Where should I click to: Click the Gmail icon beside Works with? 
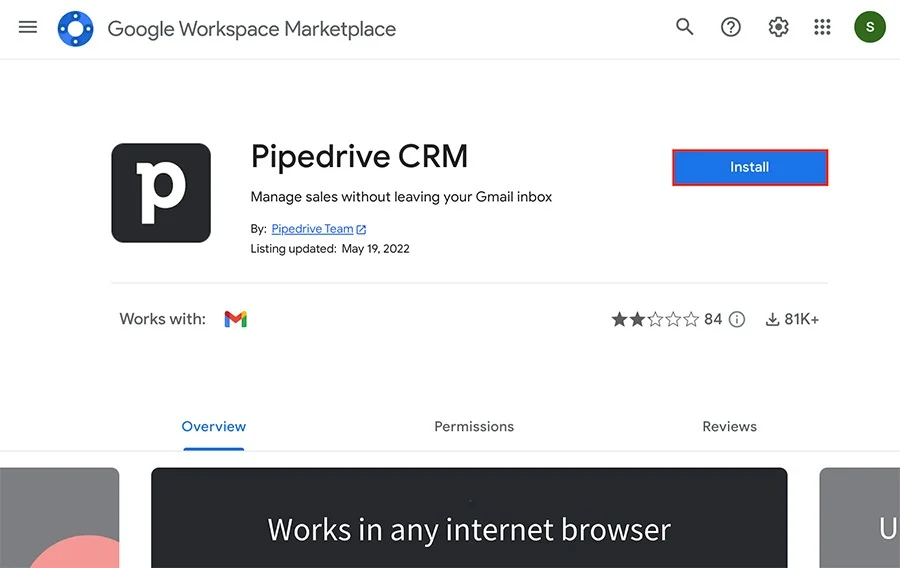tap(236, 319)
